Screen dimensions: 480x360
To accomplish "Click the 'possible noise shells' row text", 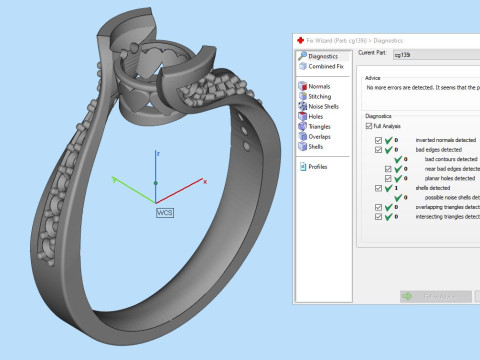I will click(x=452, y=197).
